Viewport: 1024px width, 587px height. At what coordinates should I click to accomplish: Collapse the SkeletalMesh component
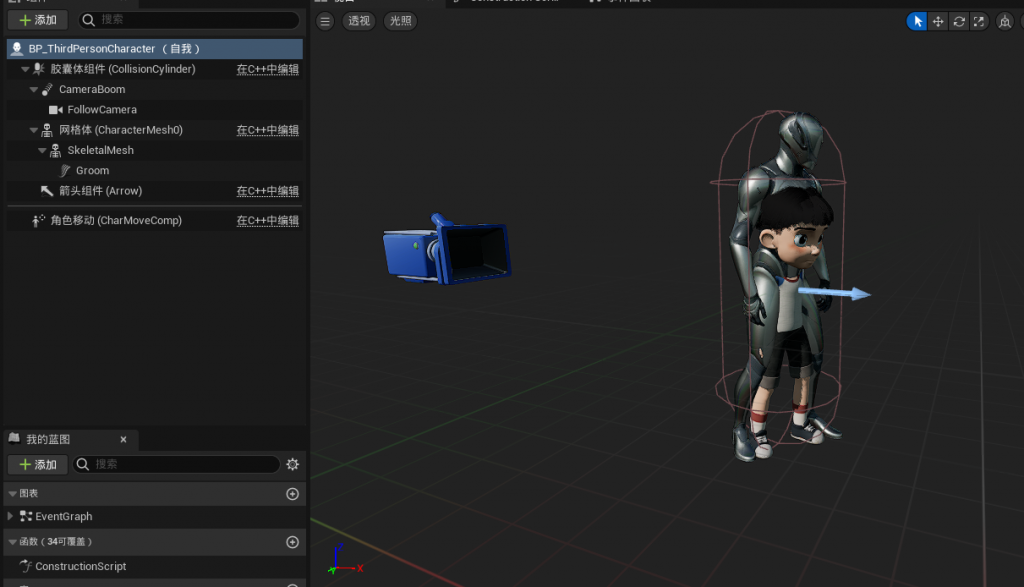point(42,150)
